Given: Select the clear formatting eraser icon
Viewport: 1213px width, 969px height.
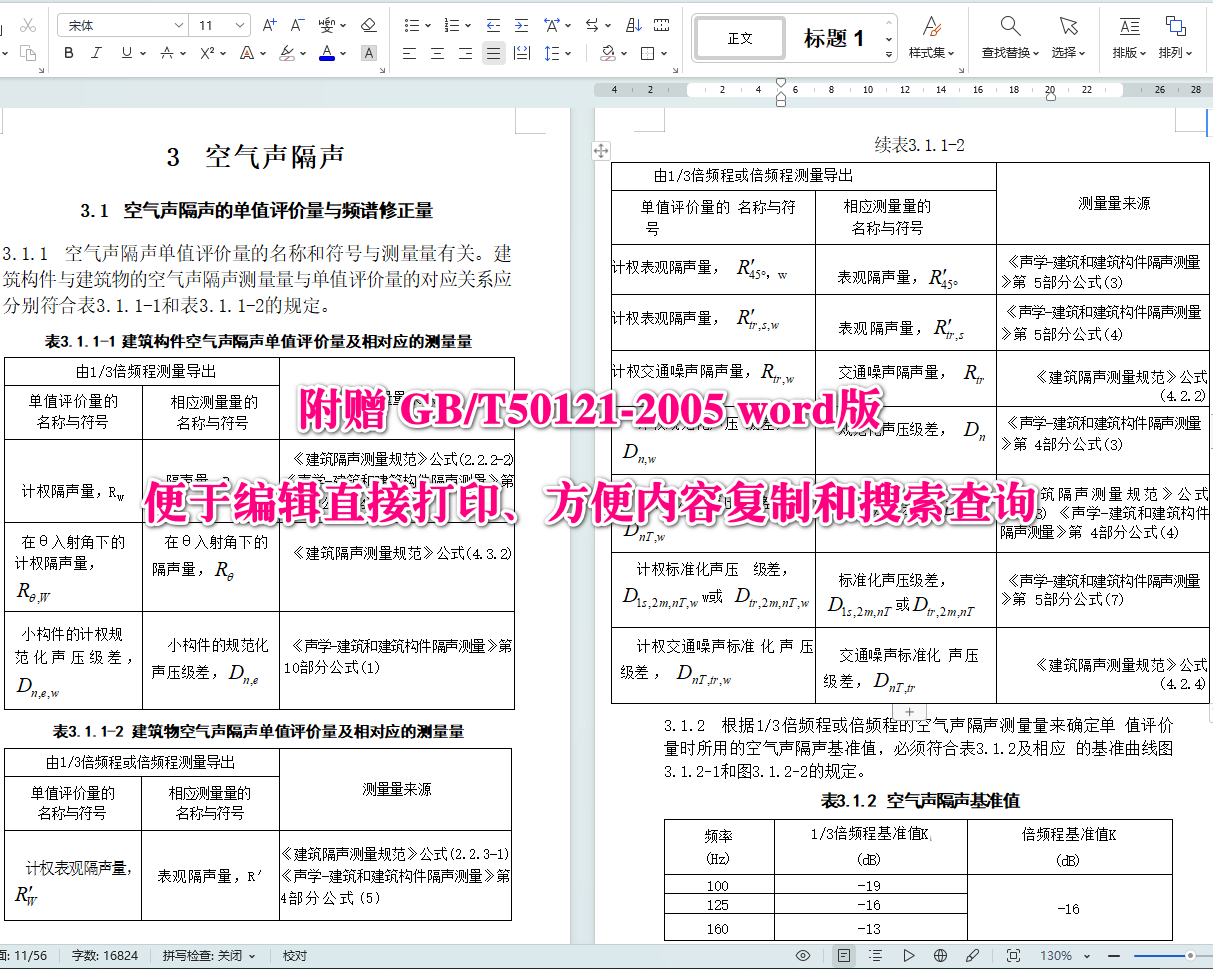Looking at the screenshot, I should [x=366, y=25].
